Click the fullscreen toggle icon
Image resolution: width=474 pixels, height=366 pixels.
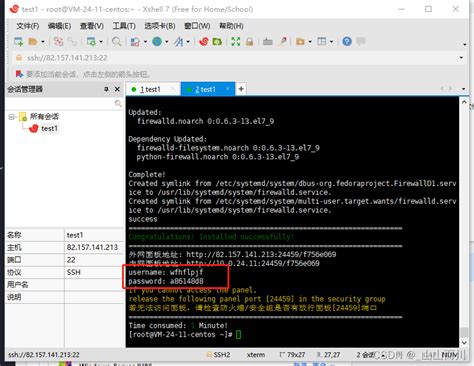point(236,42)
